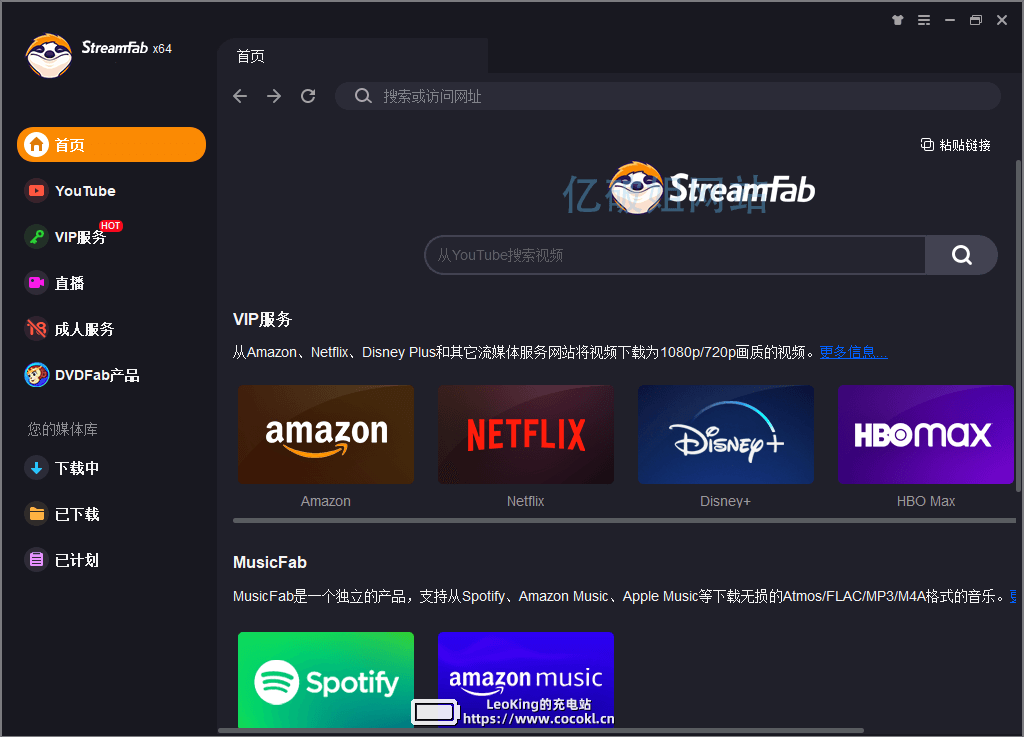Screen dimensions: 1024x737
Task: Click the YouTube search magnifier button
Action: coord(961,255)
